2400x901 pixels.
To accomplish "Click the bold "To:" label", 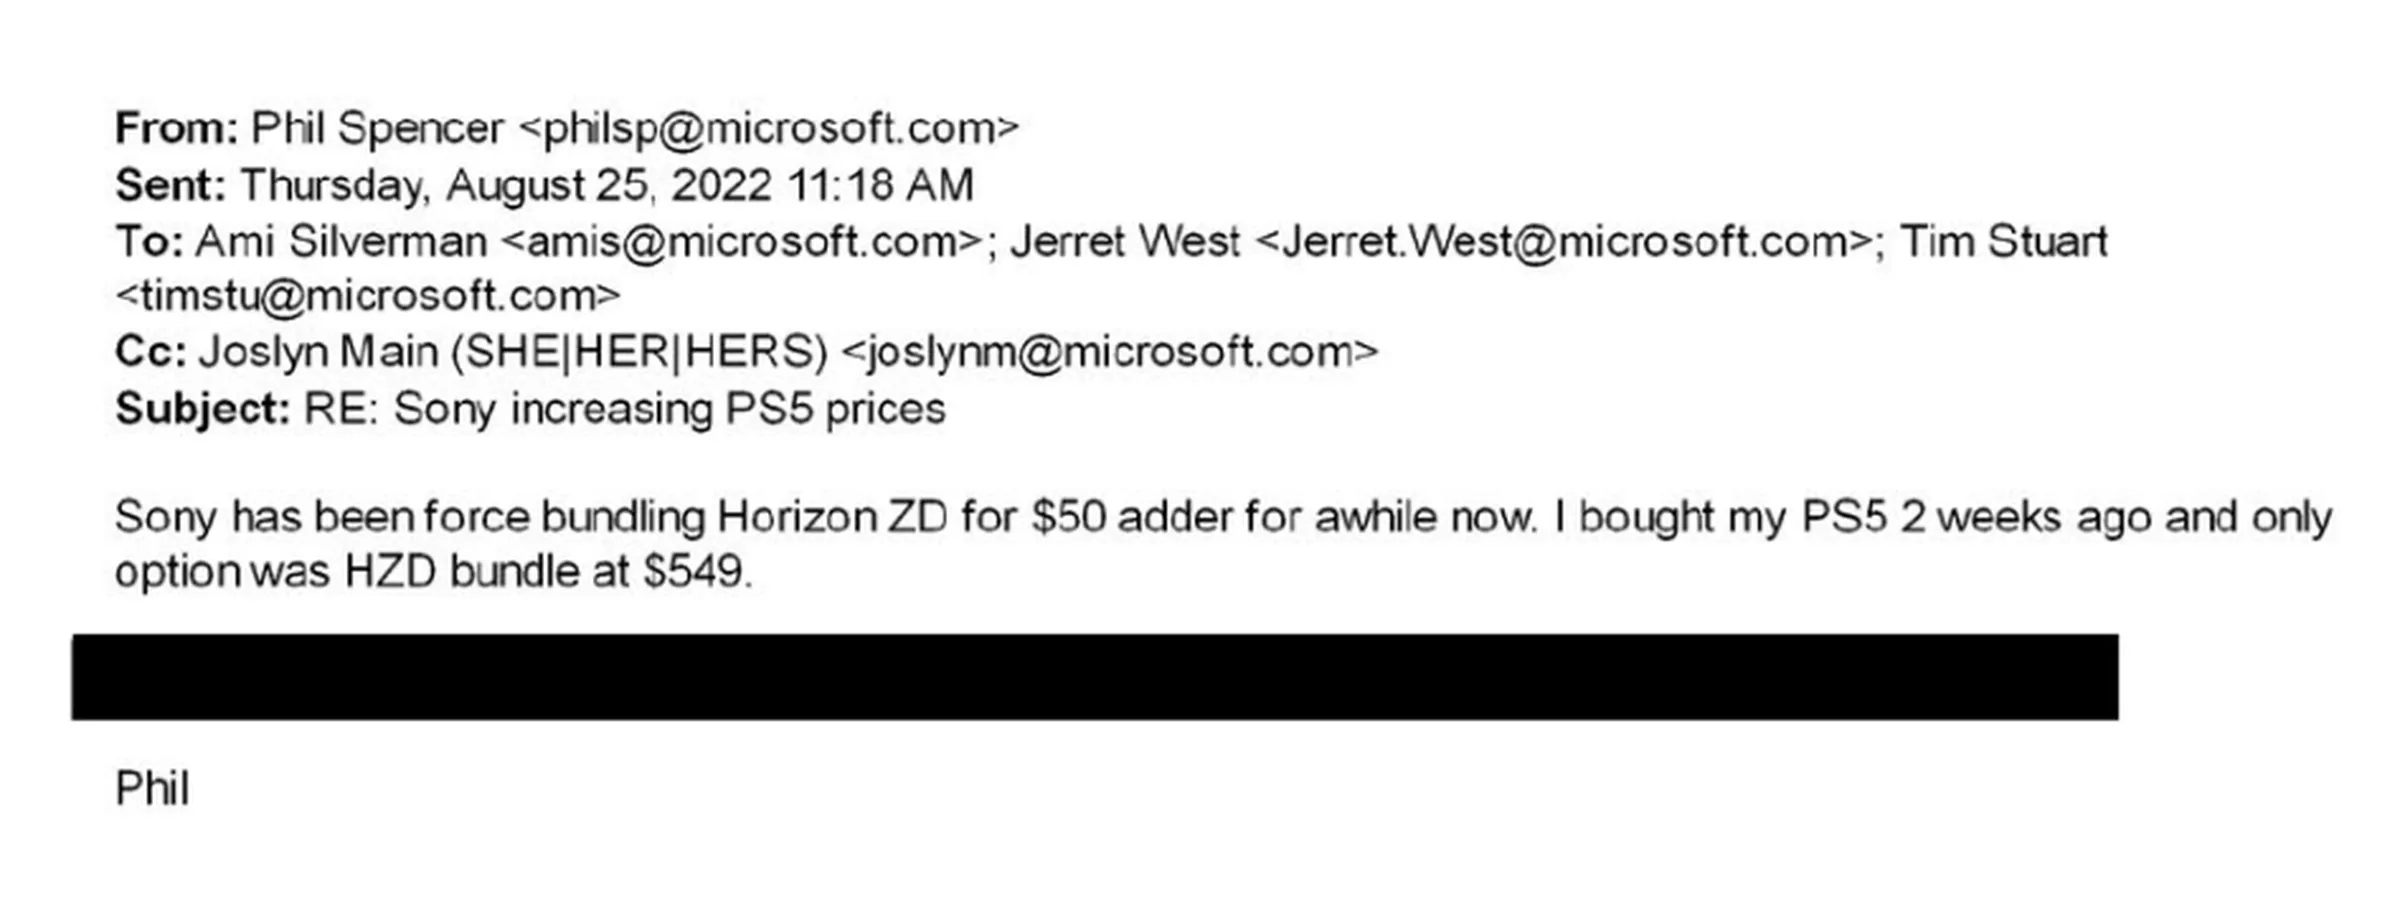I will [x=149, y=243].
